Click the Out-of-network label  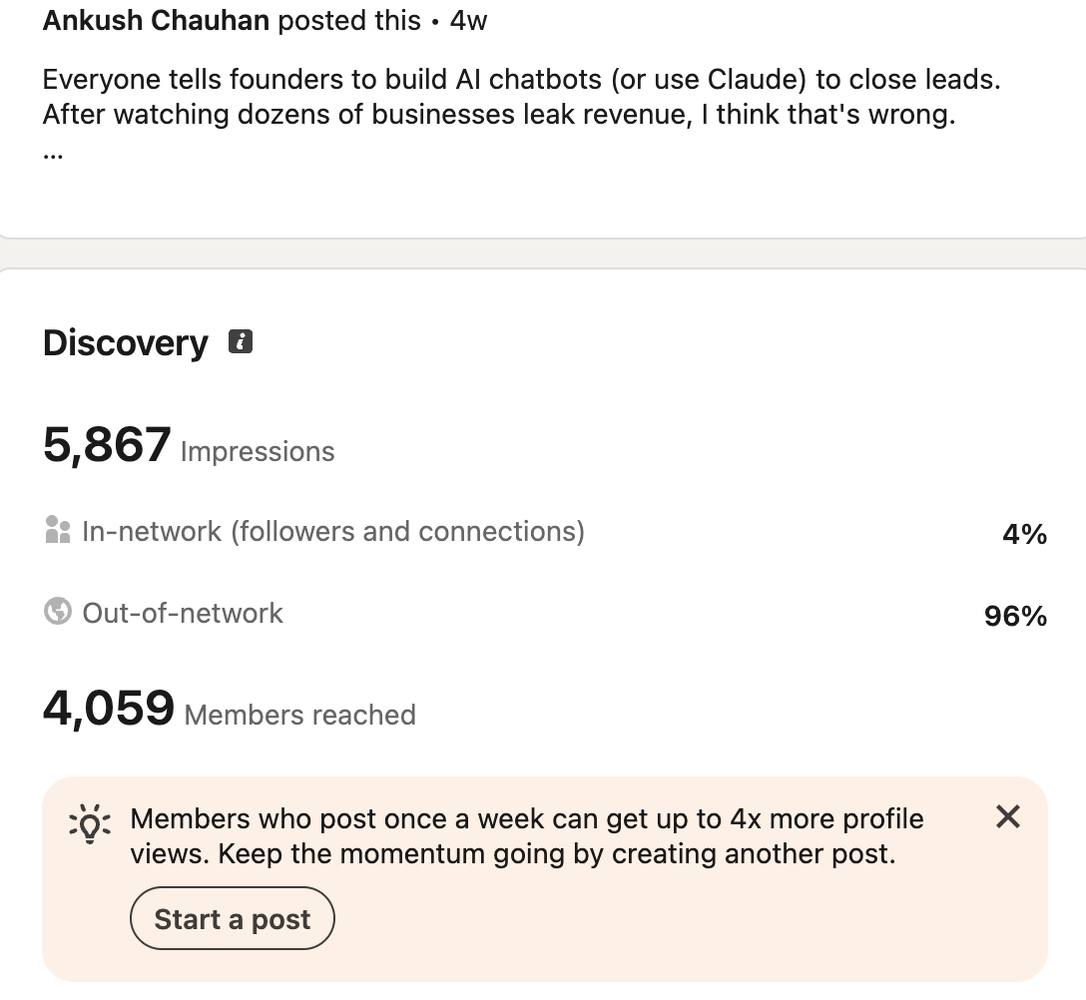(x=183, y=613)
